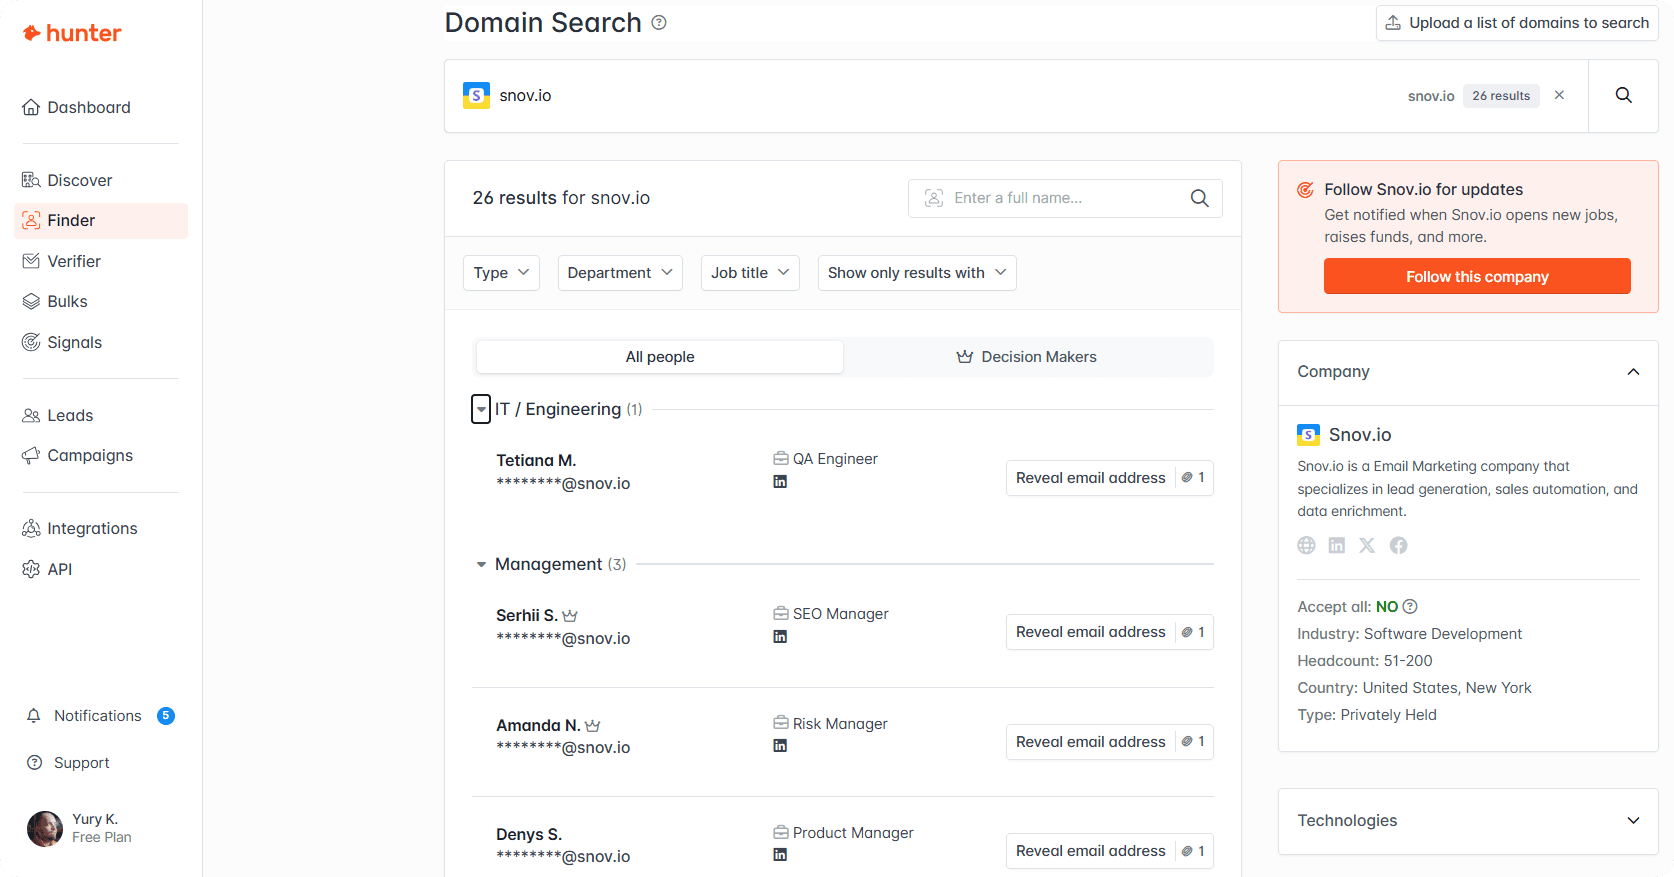Screen dimensions: 1674x877
Task: Open Verifier in the sidebar
Action: [x=74, y=261]
